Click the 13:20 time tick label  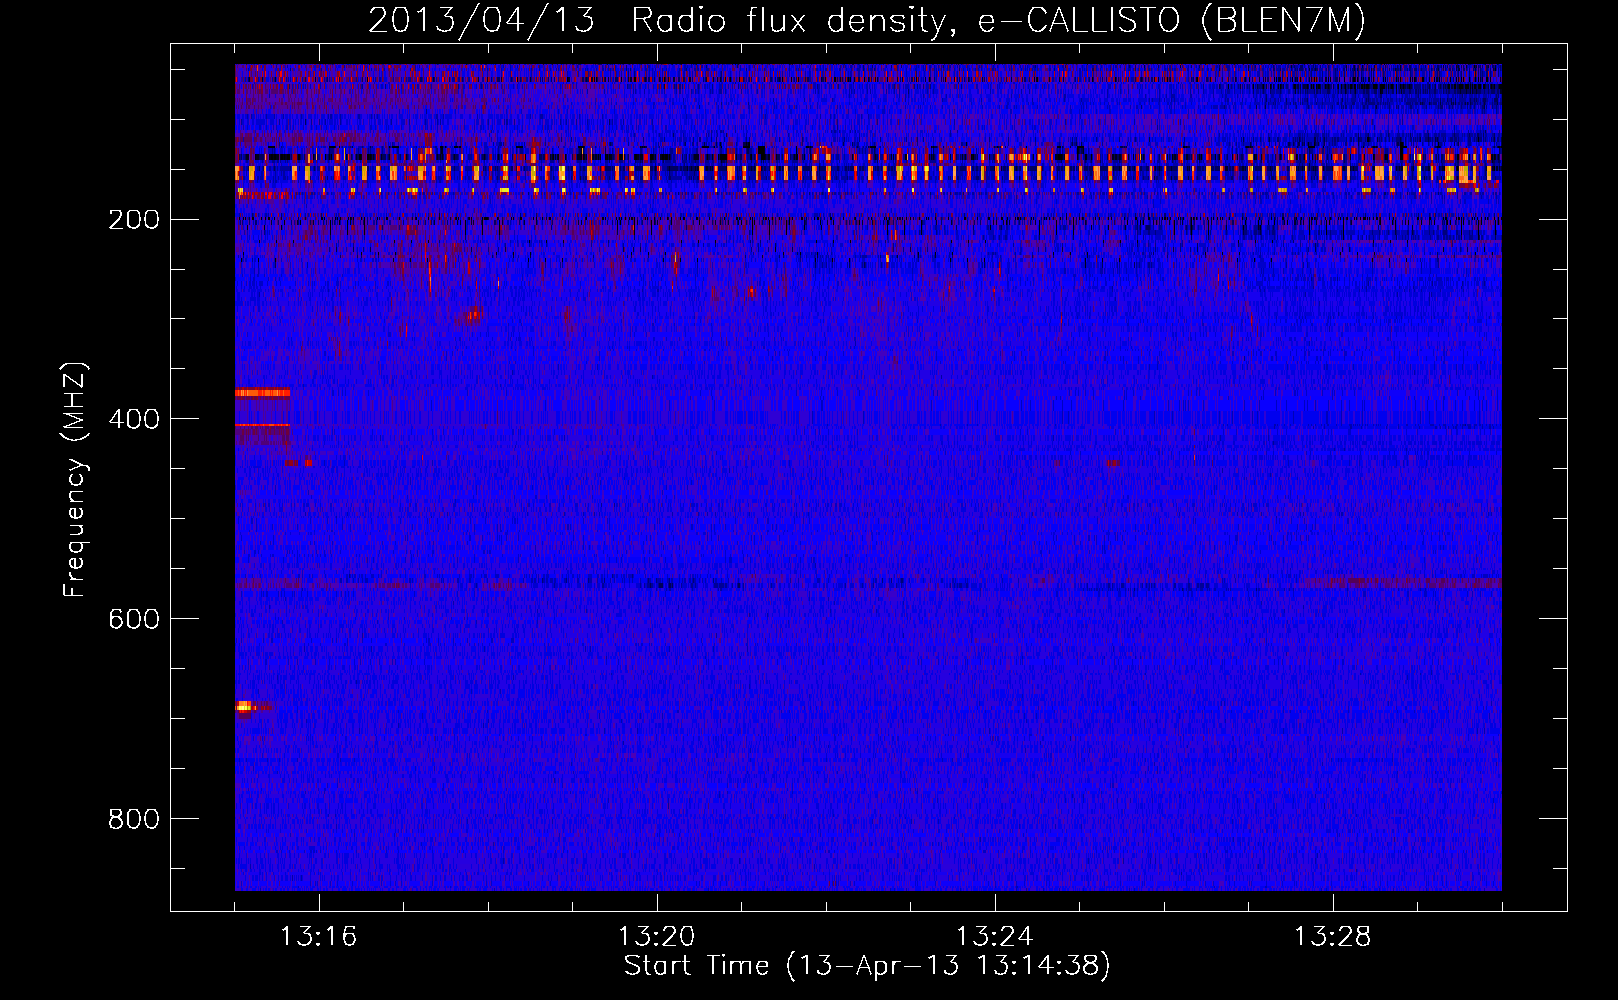coord(656,937)
